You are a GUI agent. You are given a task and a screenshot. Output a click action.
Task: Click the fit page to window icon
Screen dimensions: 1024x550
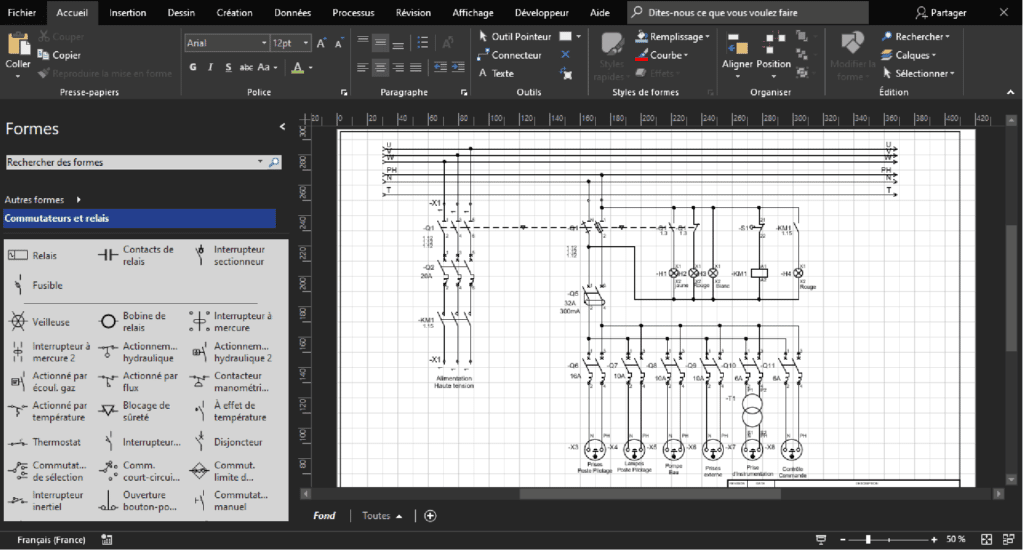coord(986,539)
